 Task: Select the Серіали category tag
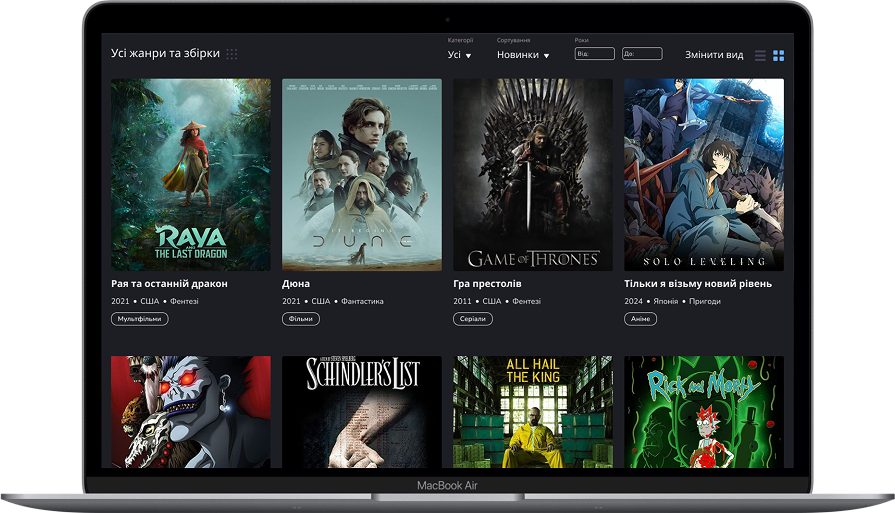click(473, 319)
